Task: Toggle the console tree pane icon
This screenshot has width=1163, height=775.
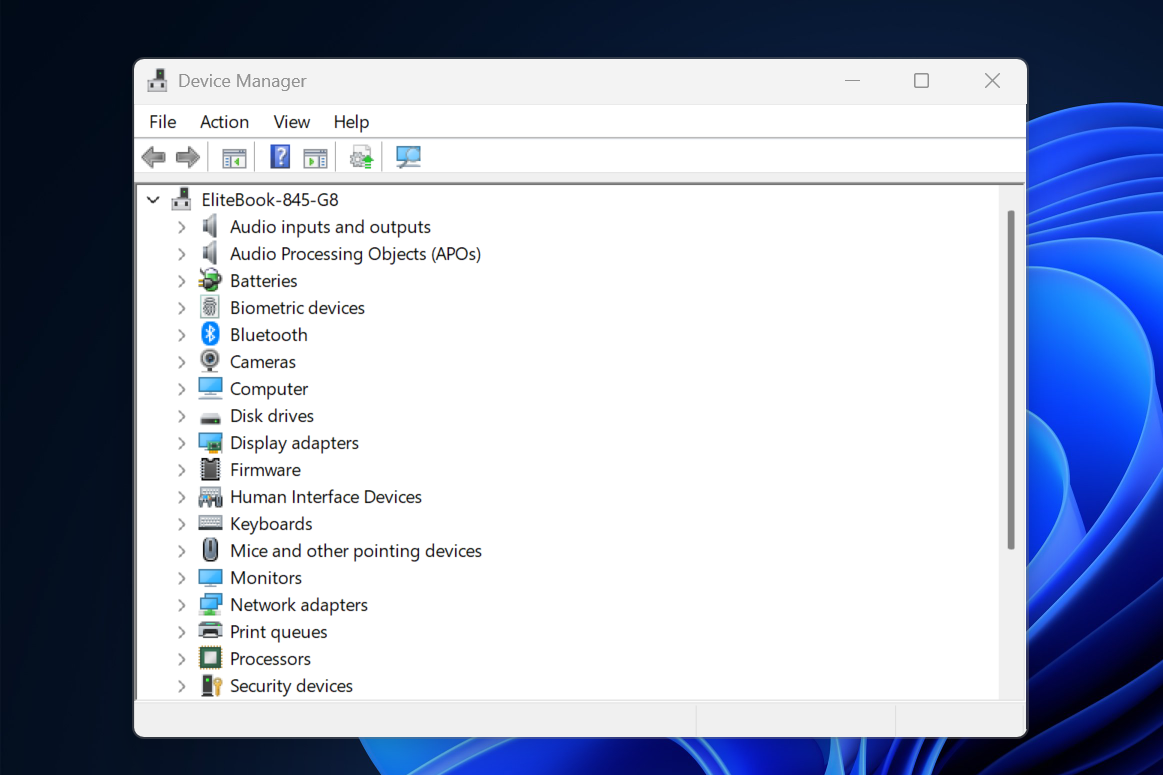Action: pyautogui.click(x=234, y=158)
